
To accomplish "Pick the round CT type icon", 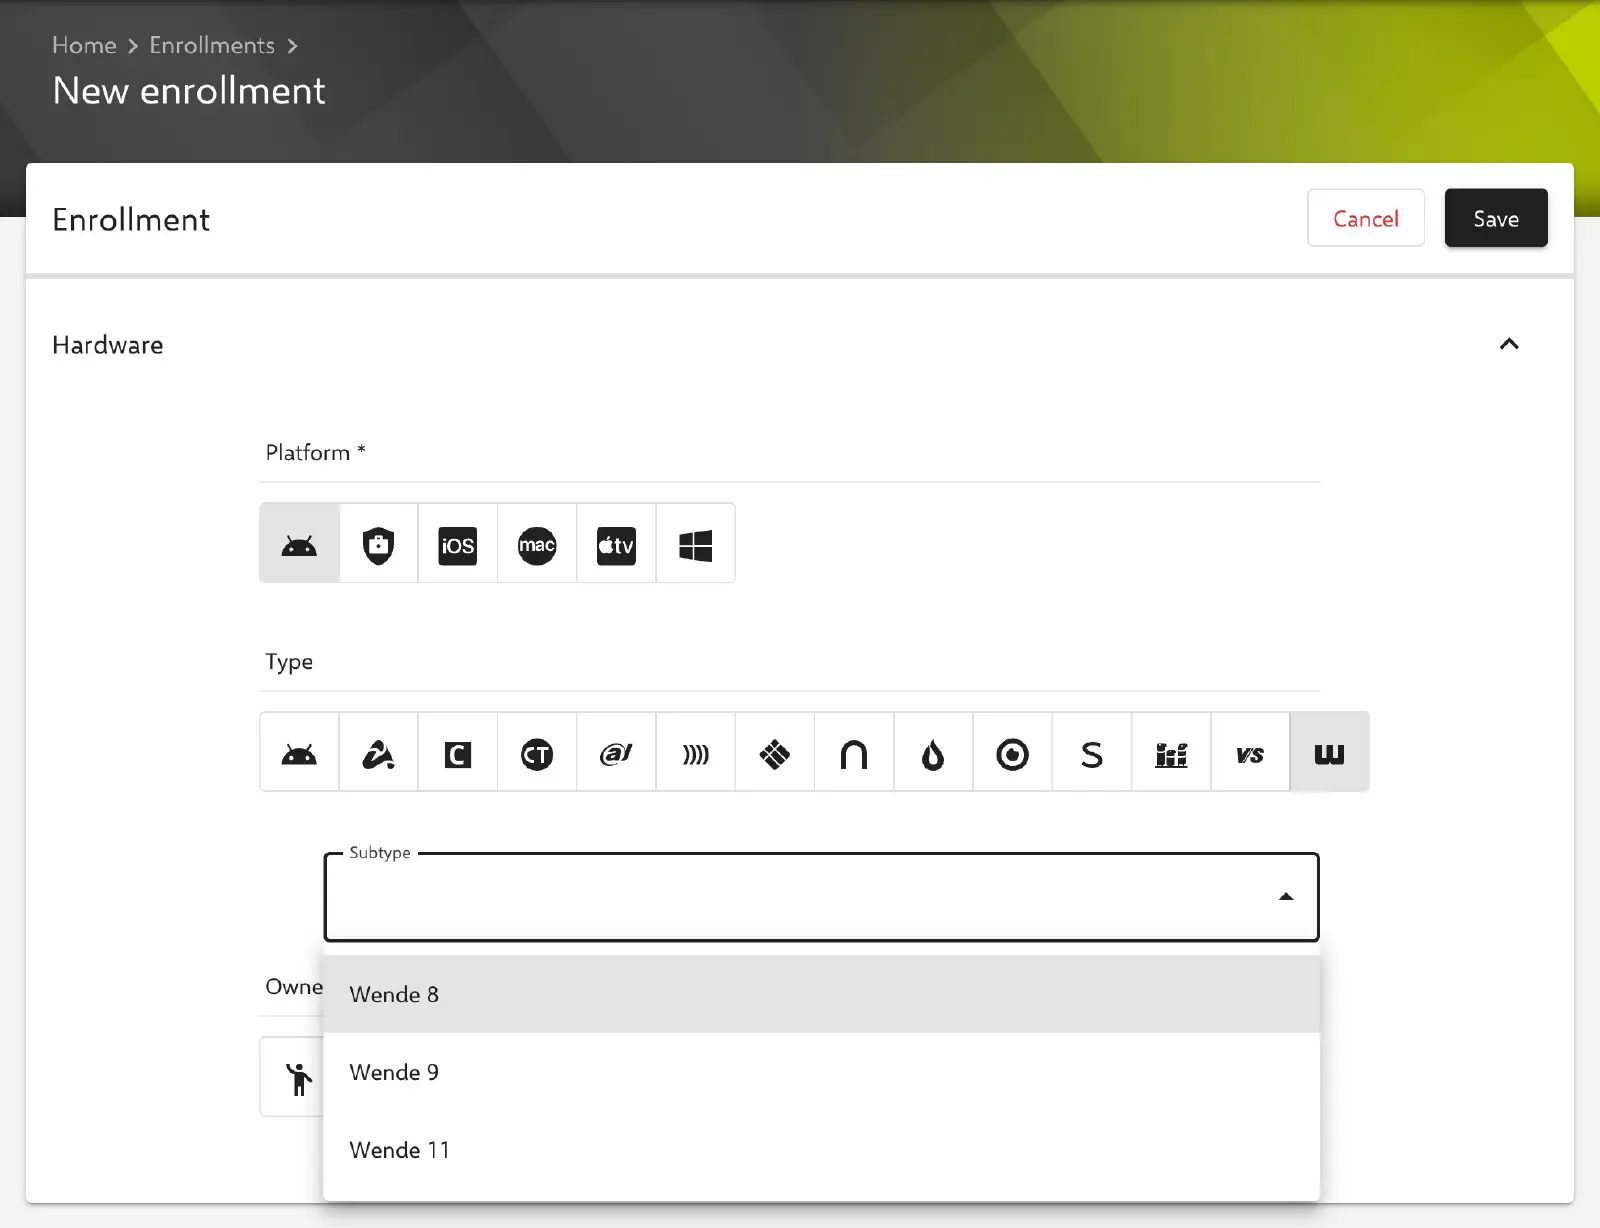I will [537, 752].
